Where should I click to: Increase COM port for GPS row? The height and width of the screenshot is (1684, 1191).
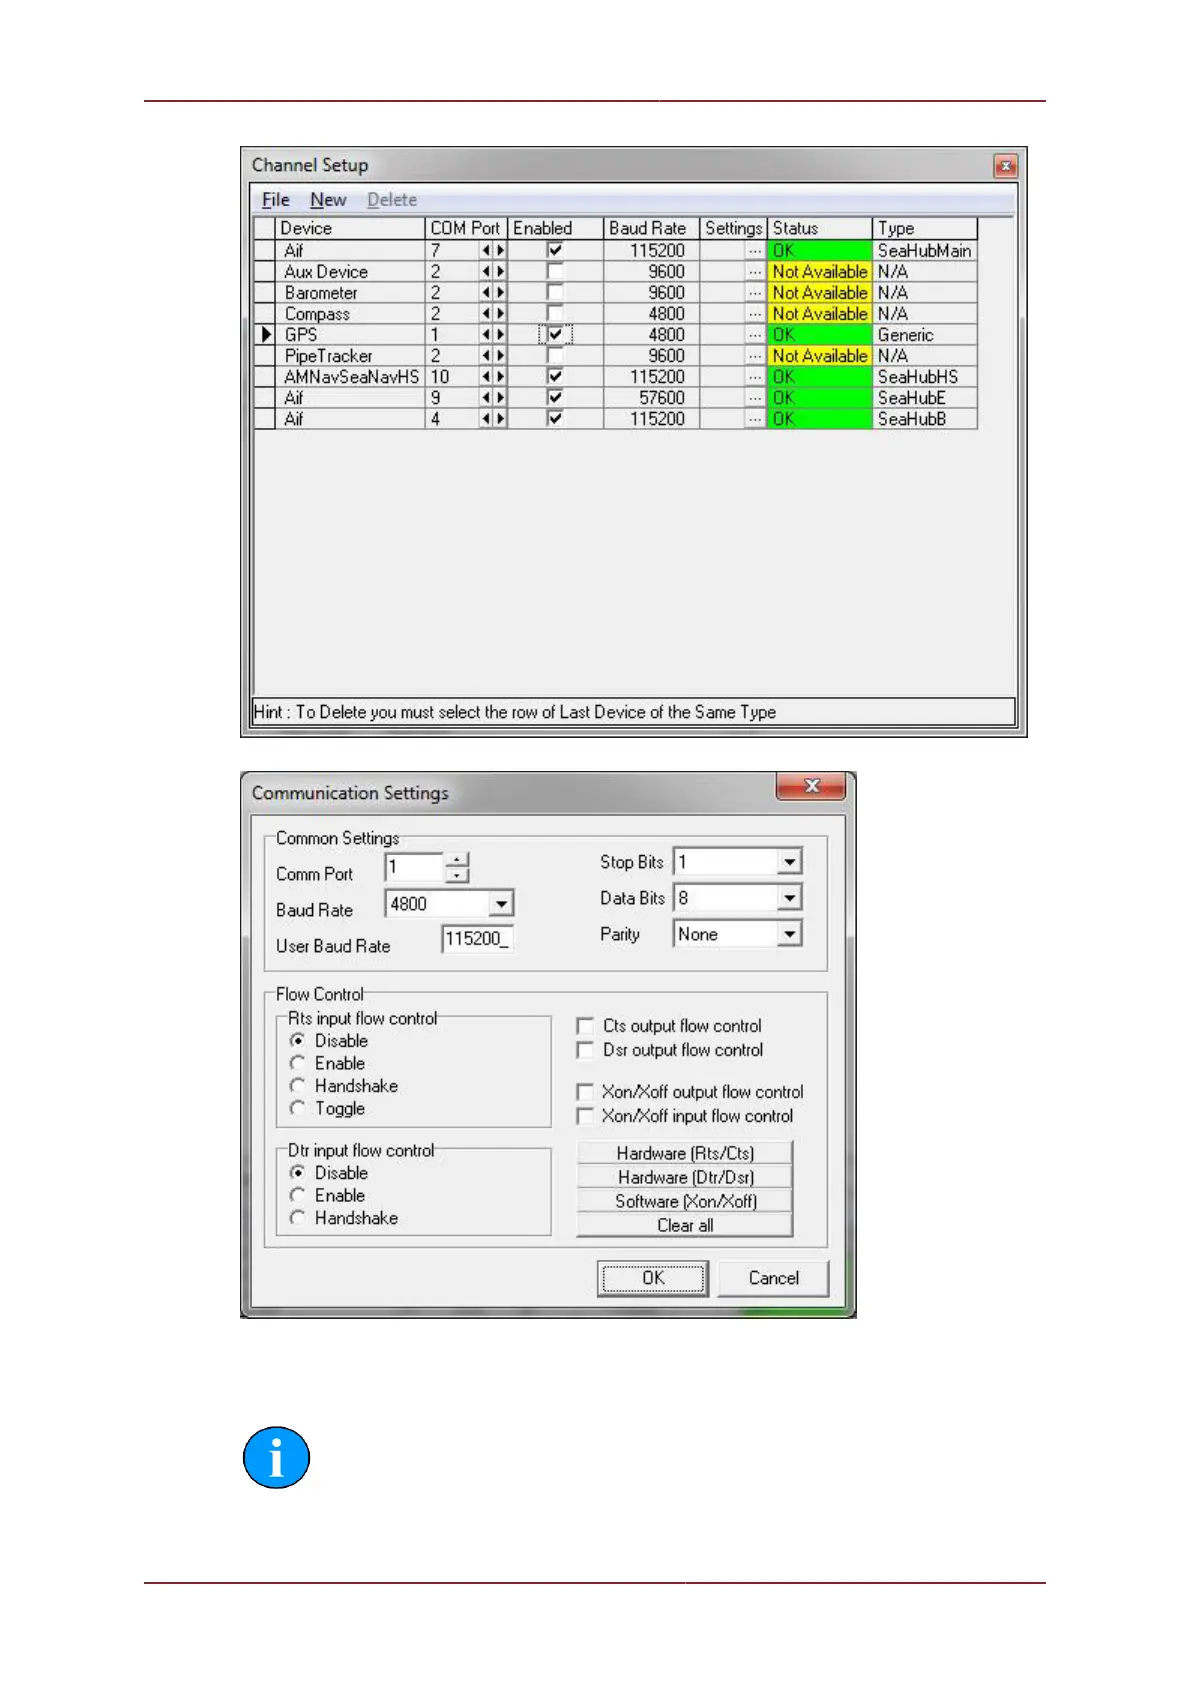pyautogui.click(x=500, y=335)
